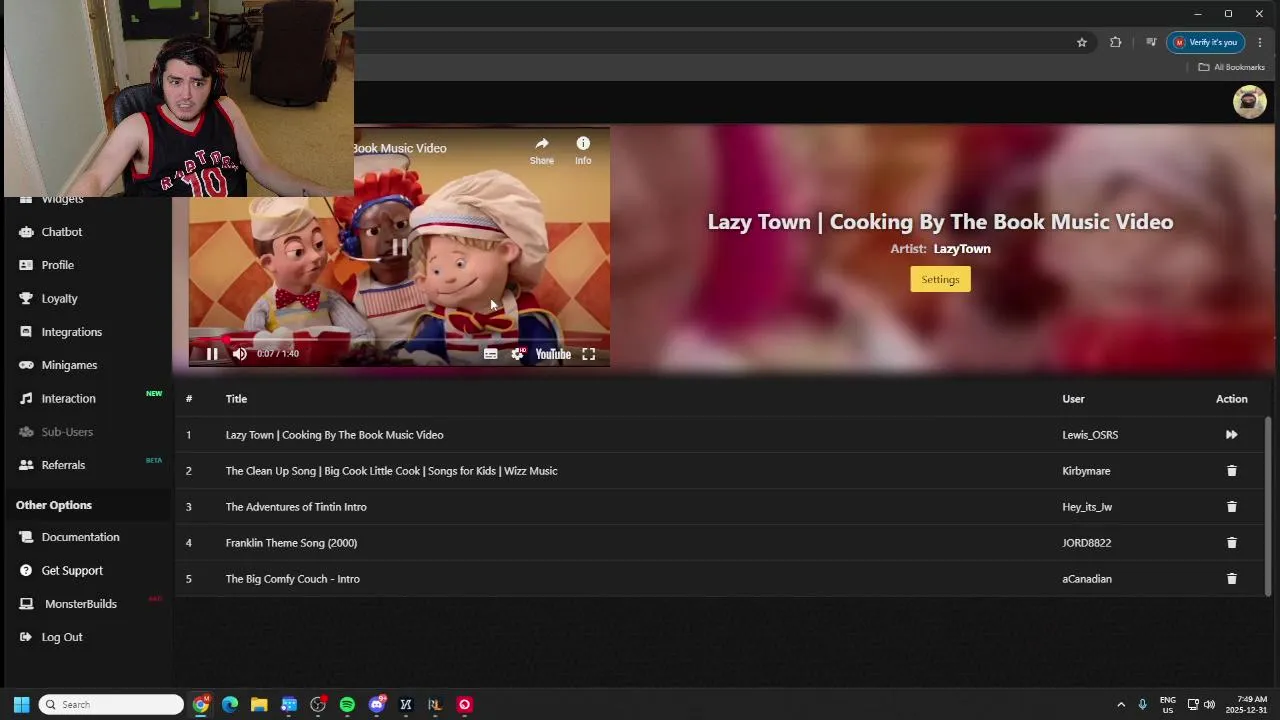Remove The Adventures of Tintin Intro
This screenshot has height=720, width=1280.
tap(1231, 507)
